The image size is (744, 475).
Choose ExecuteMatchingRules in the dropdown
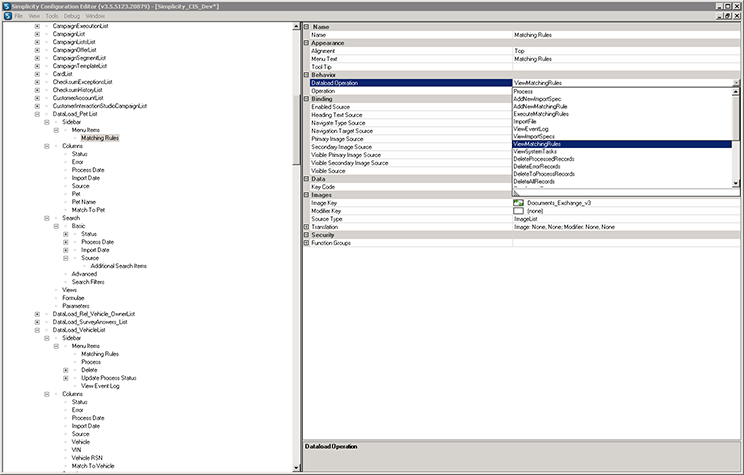pos(622,114)
